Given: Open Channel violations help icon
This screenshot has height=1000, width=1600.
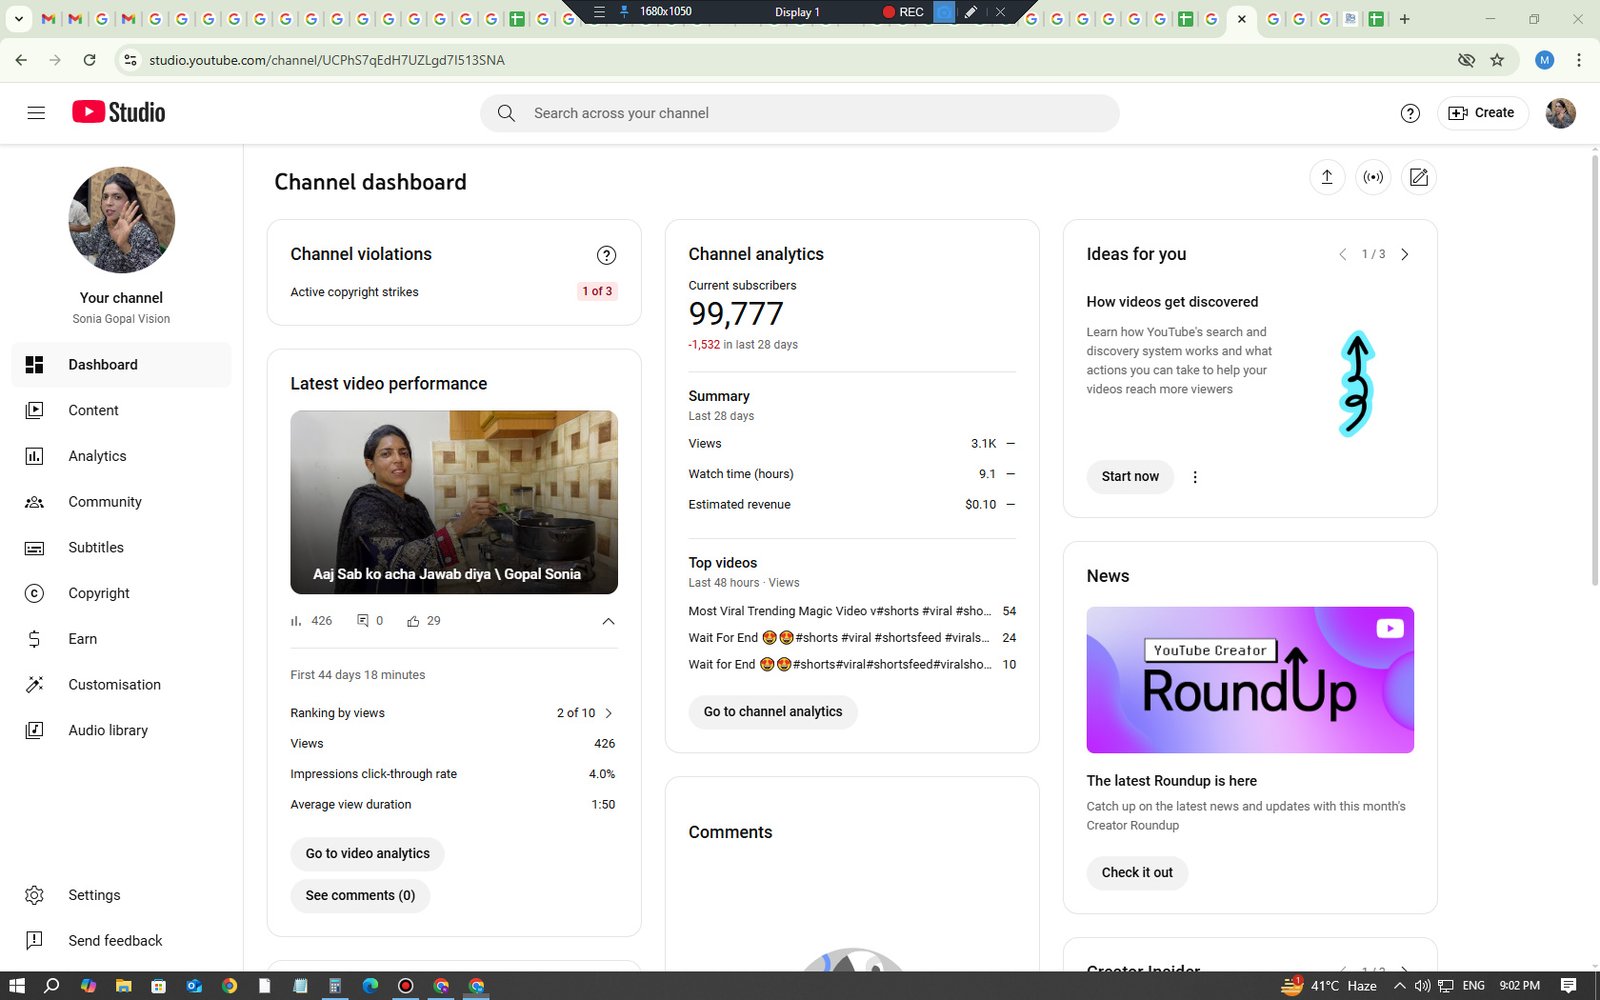Looking at the screenshot, I should 606,255.
